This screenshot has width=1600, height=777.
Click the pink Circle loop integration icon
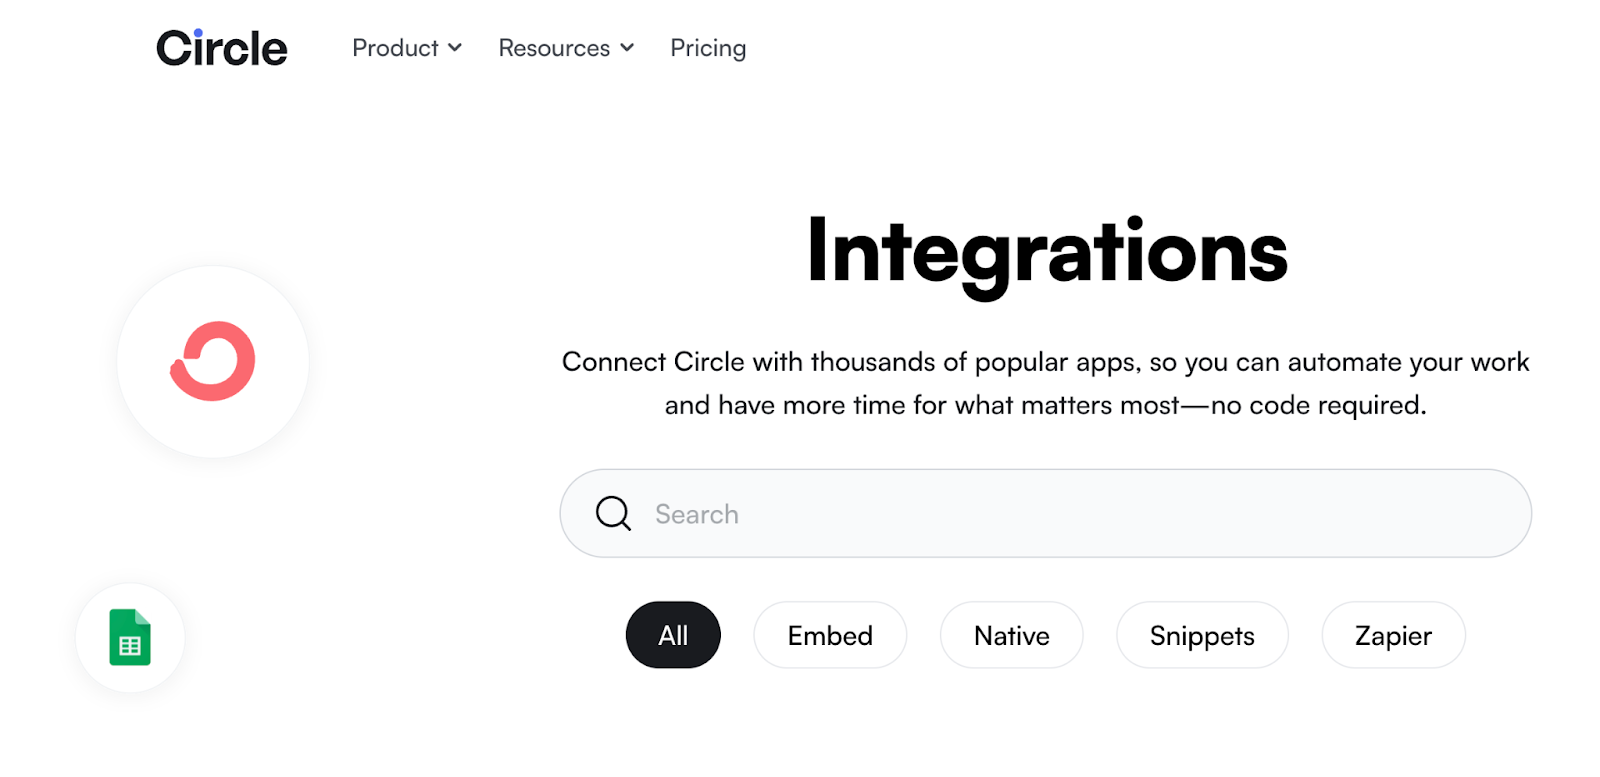212,360
